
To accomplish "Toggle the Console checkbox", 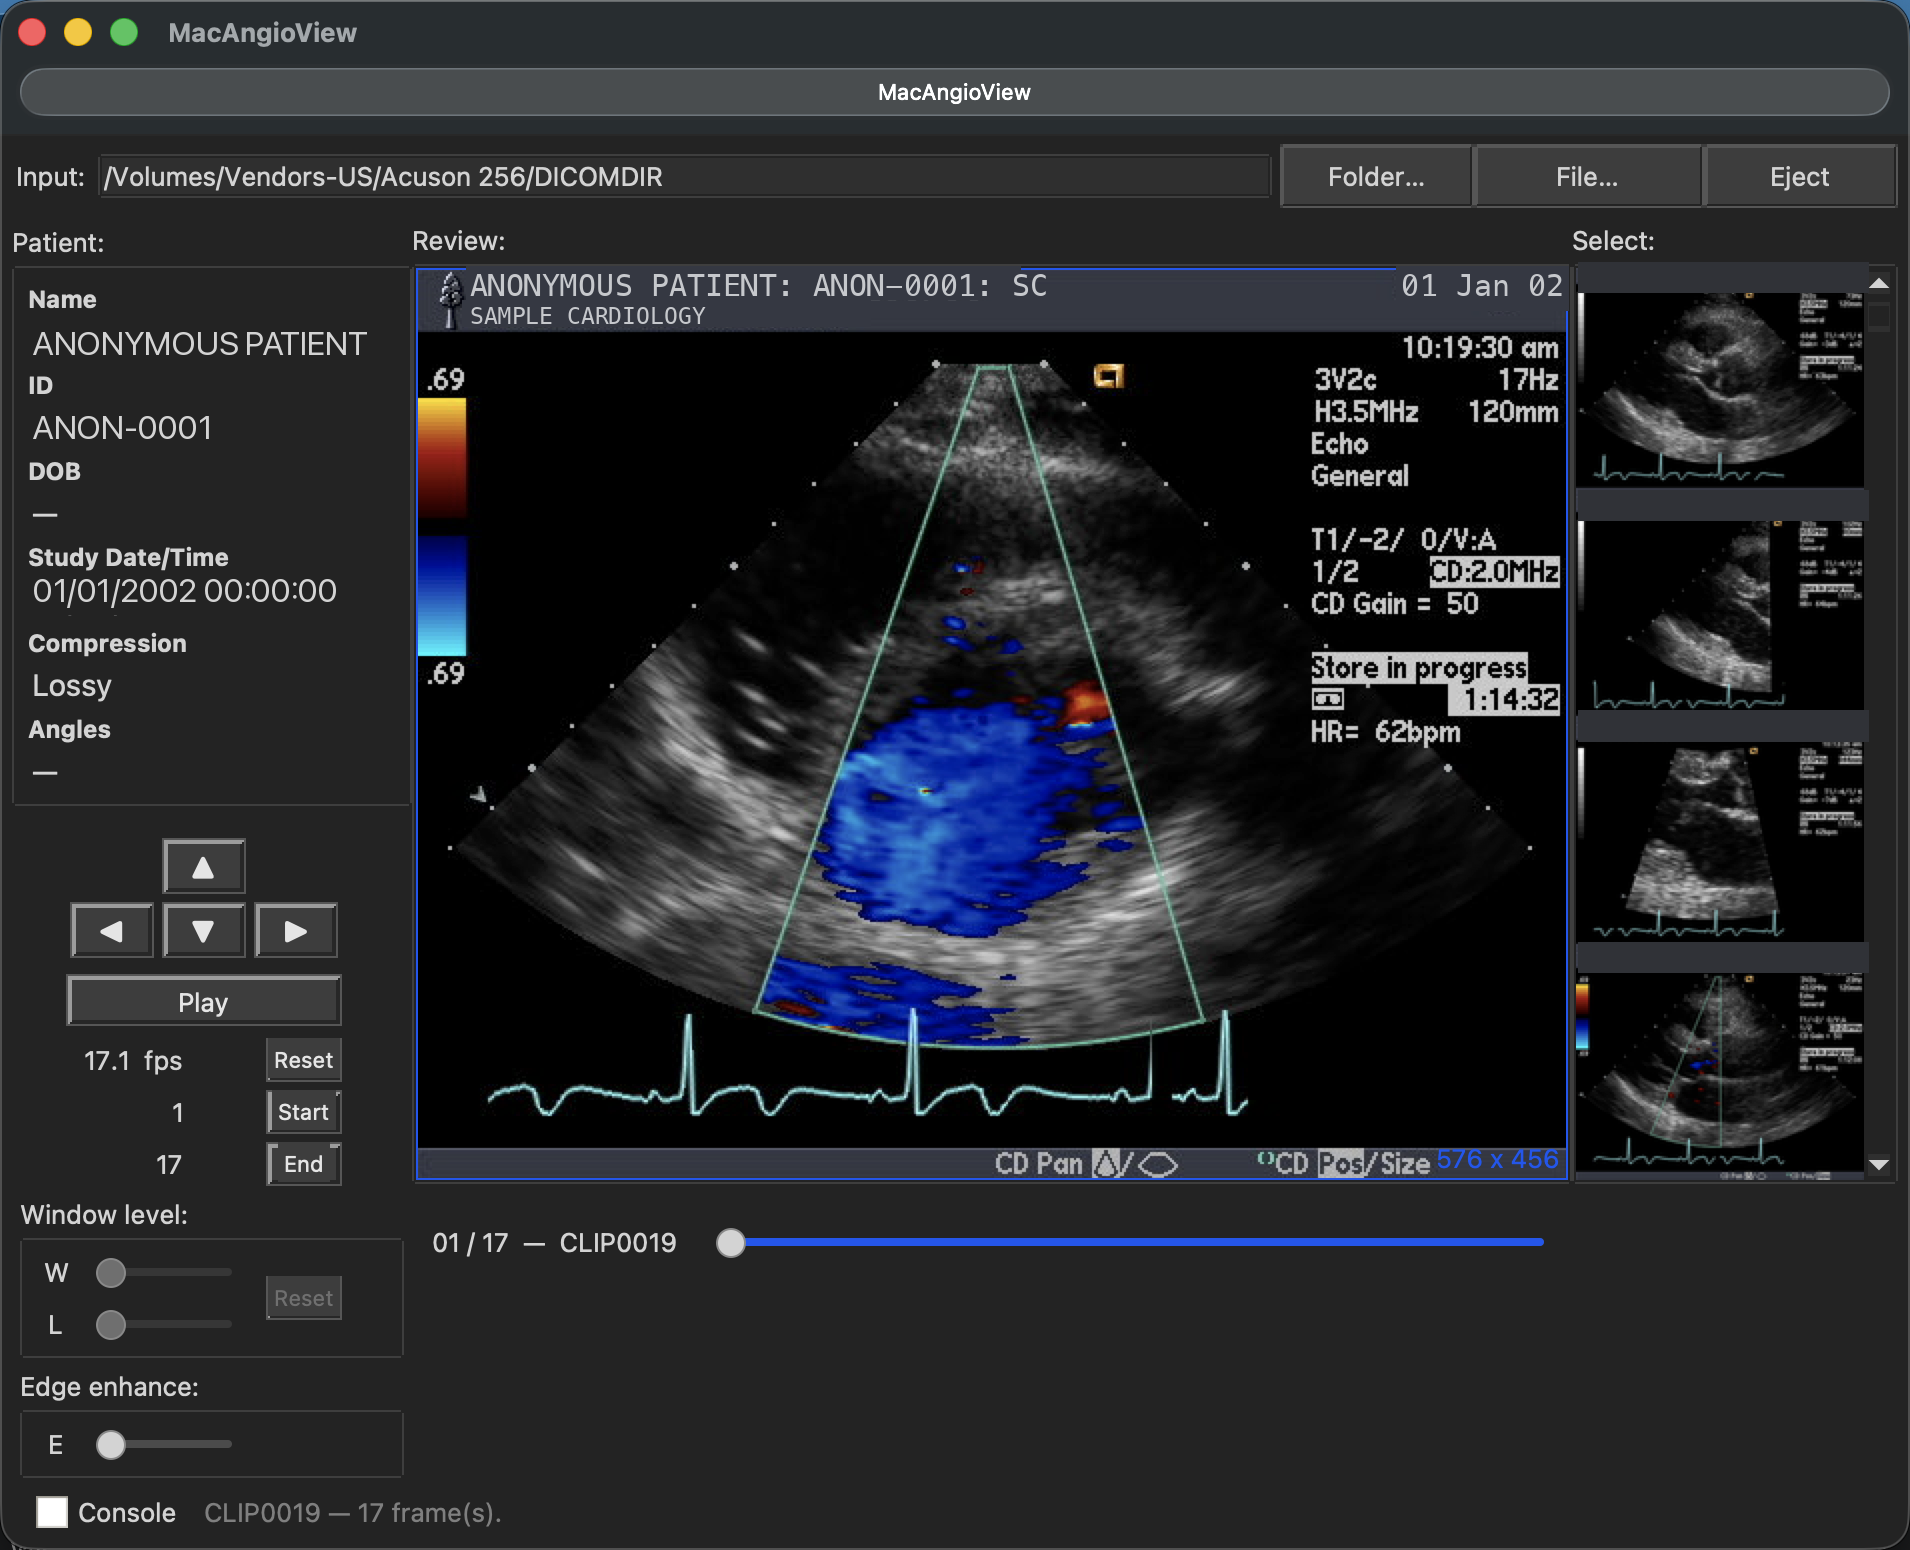I will [x=52, y=1512].
